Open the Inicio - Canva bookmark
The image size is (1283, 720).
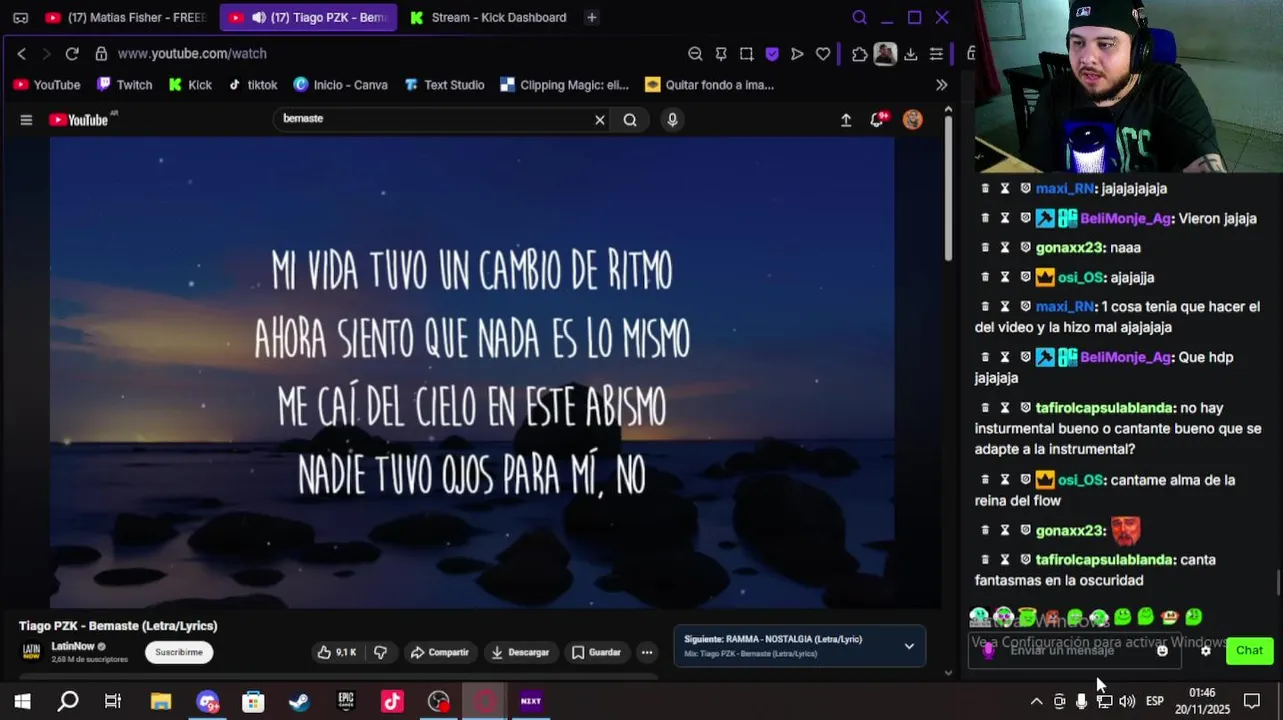click(340, 85)
